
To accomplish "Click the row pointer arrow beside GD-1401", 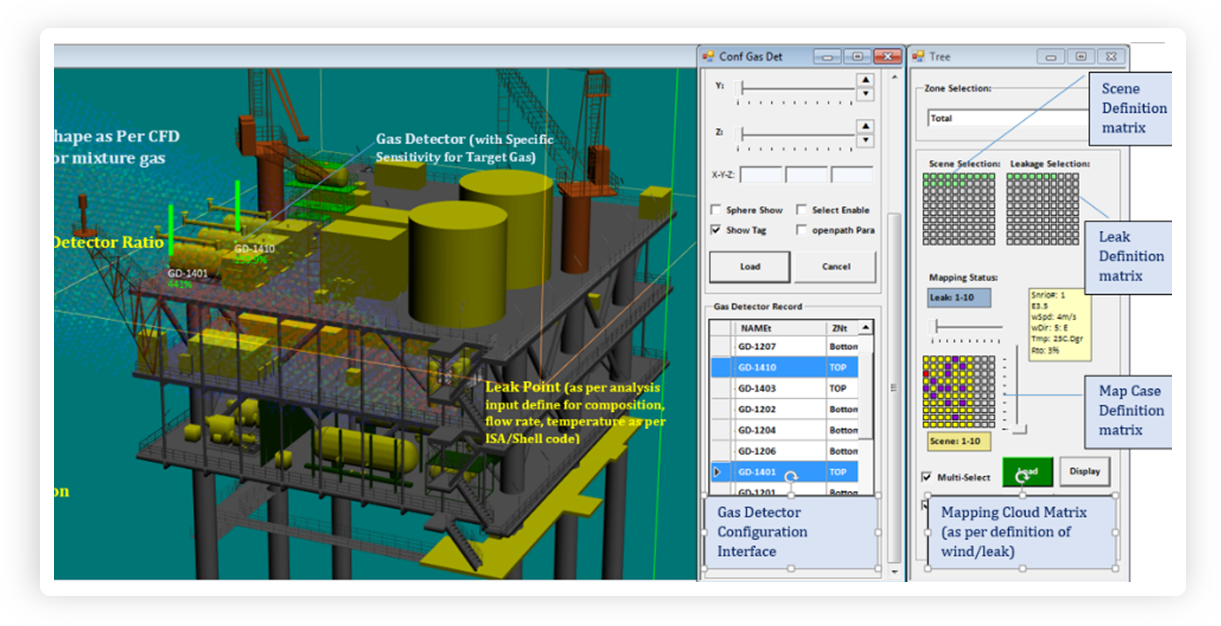I will (x=717, y=472).
